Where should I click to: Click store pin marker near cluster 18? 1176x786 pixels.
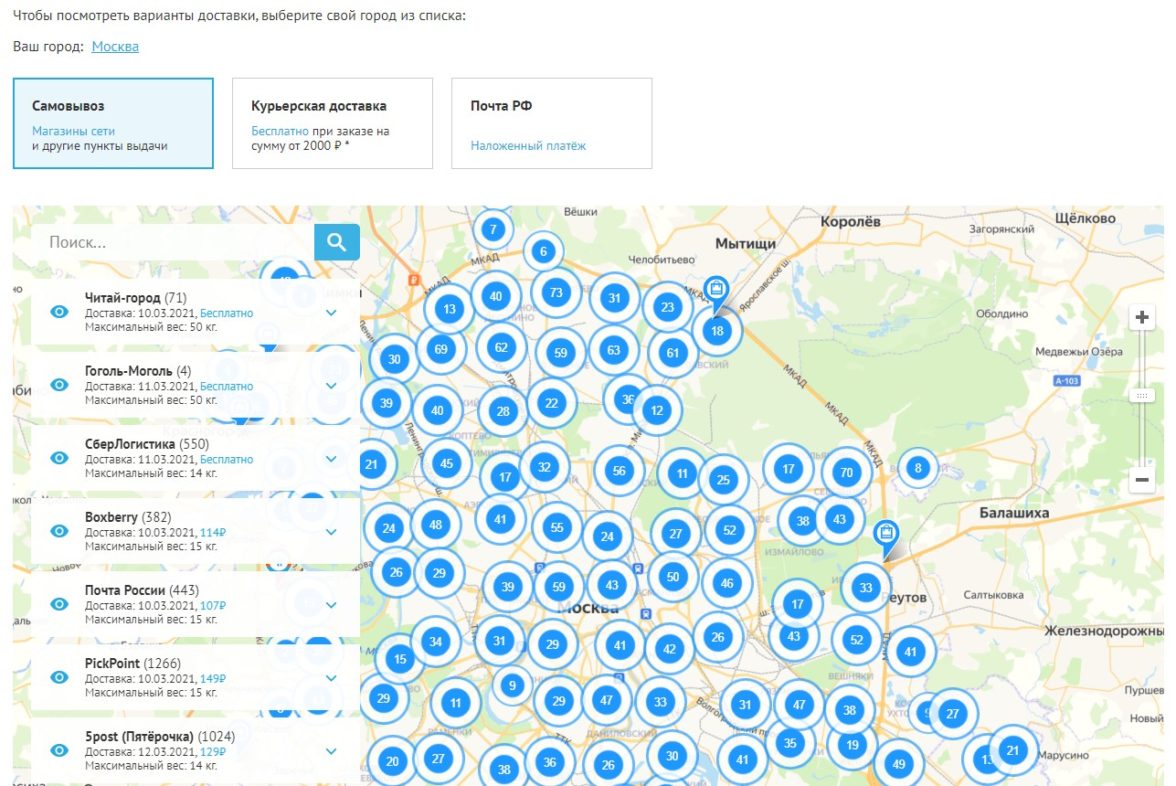point(716,291)
